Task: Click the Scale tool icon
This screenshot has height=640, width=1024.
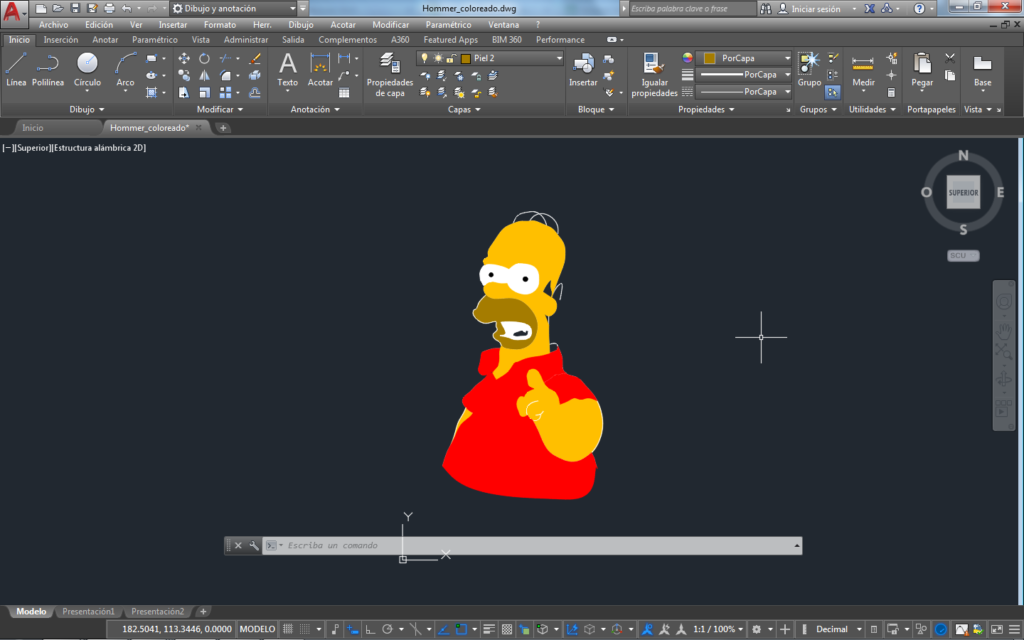Action: coord(204,93)
